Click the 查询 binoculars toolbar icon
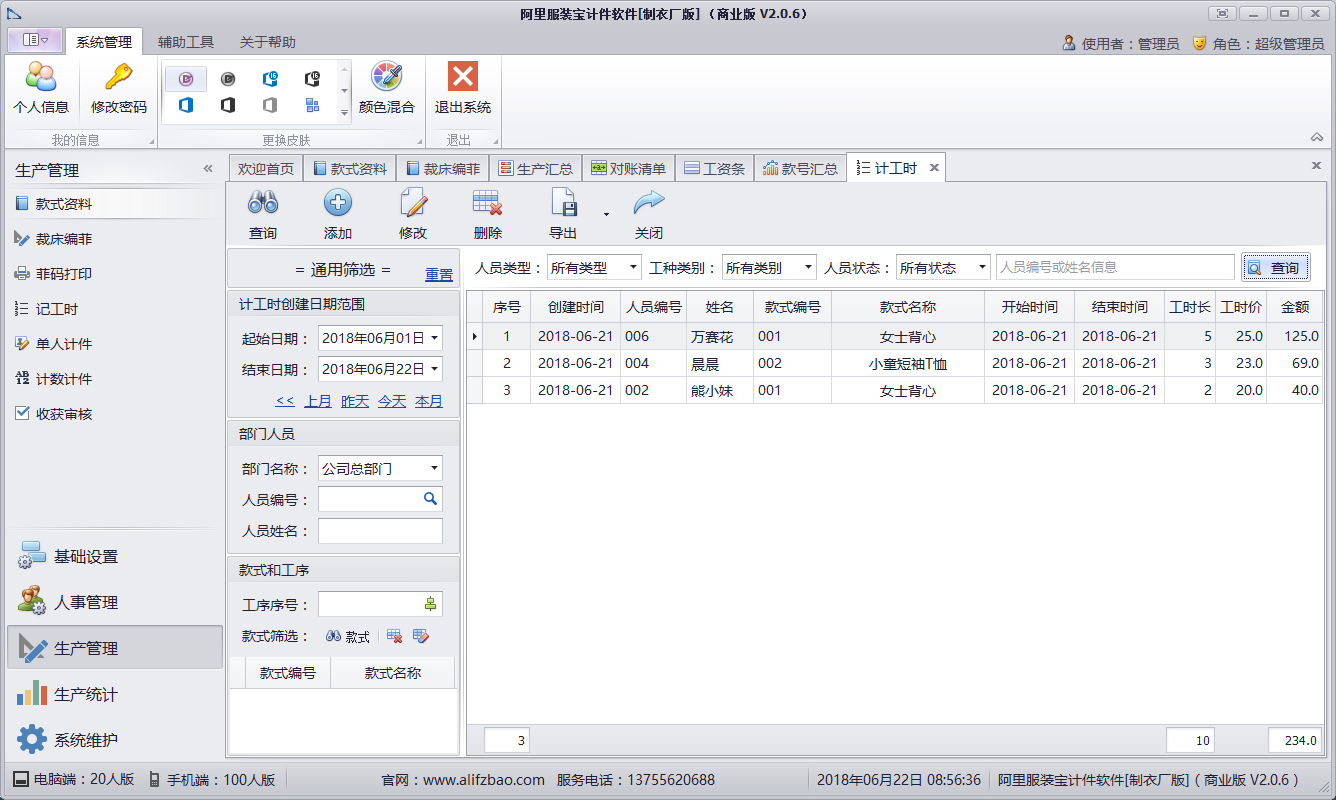 (x=263, y=204)
